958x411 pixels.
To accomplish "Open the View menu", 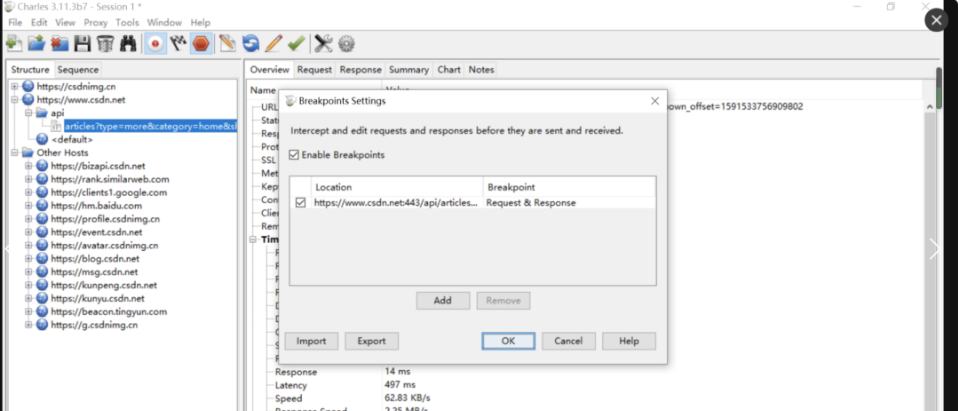I will (x=65, y=23).
